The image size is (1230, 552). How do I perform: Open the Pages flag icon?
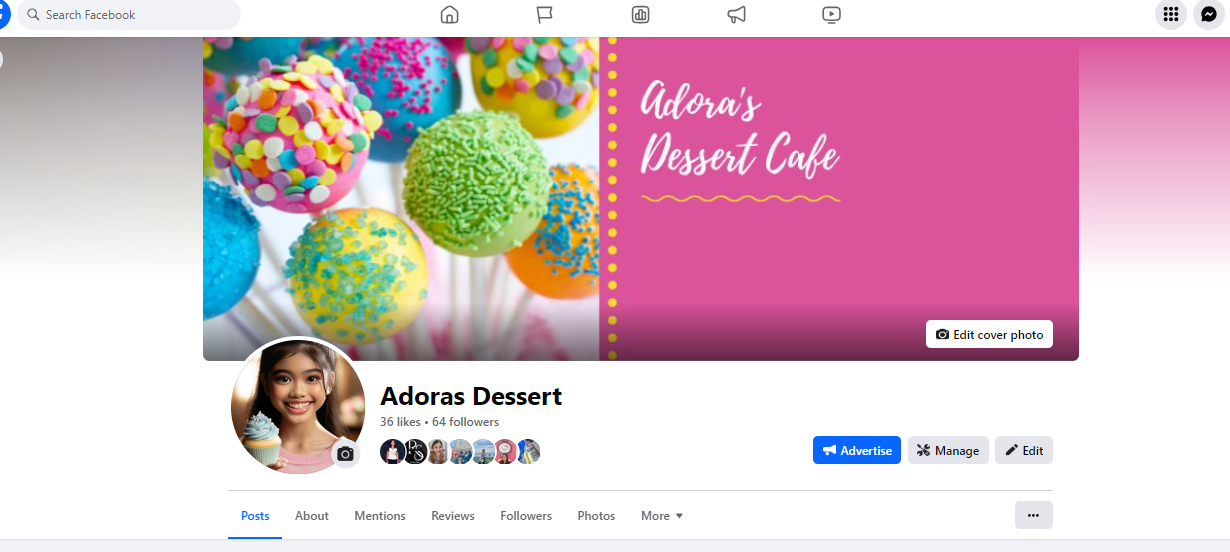point(544,15)
